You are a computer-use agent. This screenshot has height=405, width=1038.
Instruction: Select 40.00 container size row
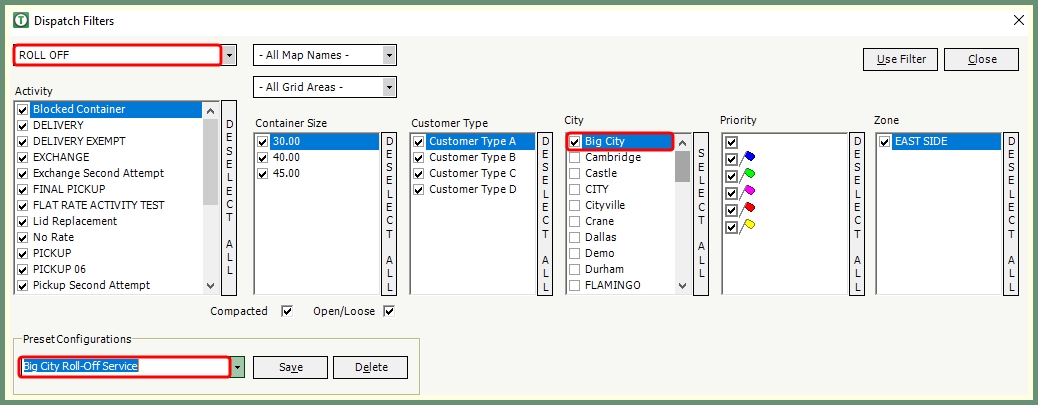coord(286,158)
